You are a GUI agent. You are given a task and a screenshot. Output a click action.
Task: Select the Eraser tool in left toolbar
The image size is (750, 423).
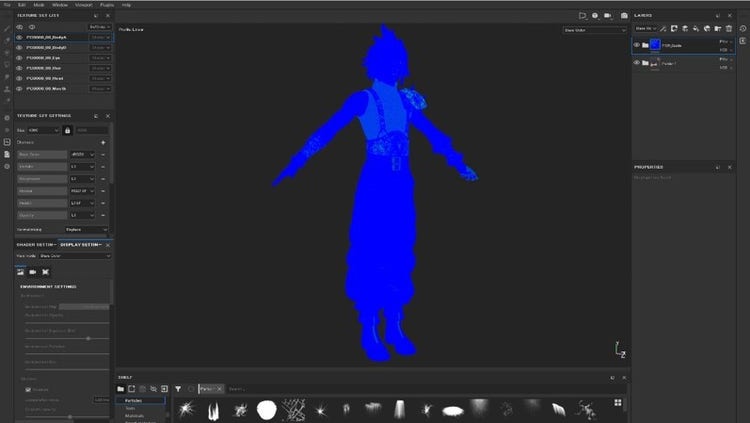pyautogui.click(x=7, y=41)
